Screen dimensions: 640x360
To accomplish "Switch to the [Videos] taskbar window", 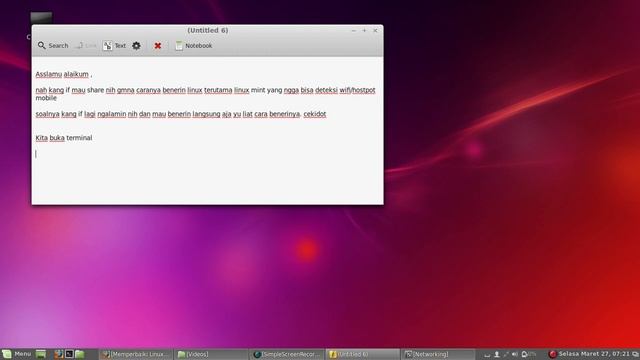I will [210, 354].
